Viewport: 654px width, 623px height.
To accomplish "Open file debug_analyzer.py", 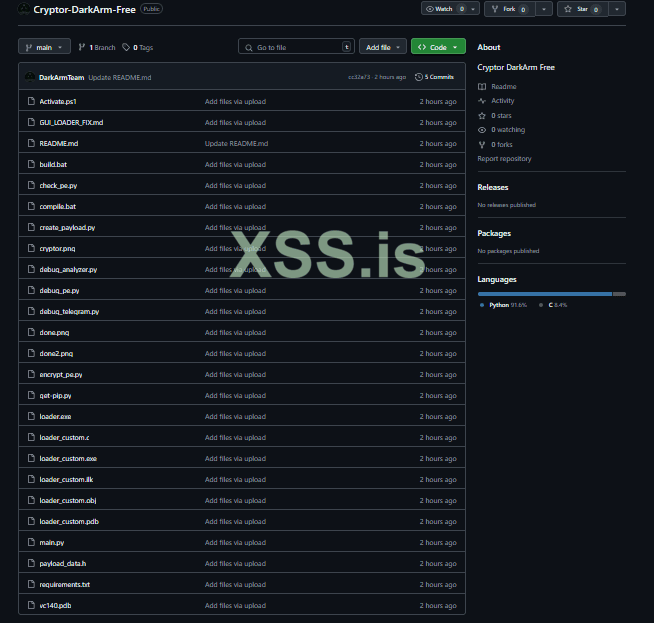I will pos(68,270).
